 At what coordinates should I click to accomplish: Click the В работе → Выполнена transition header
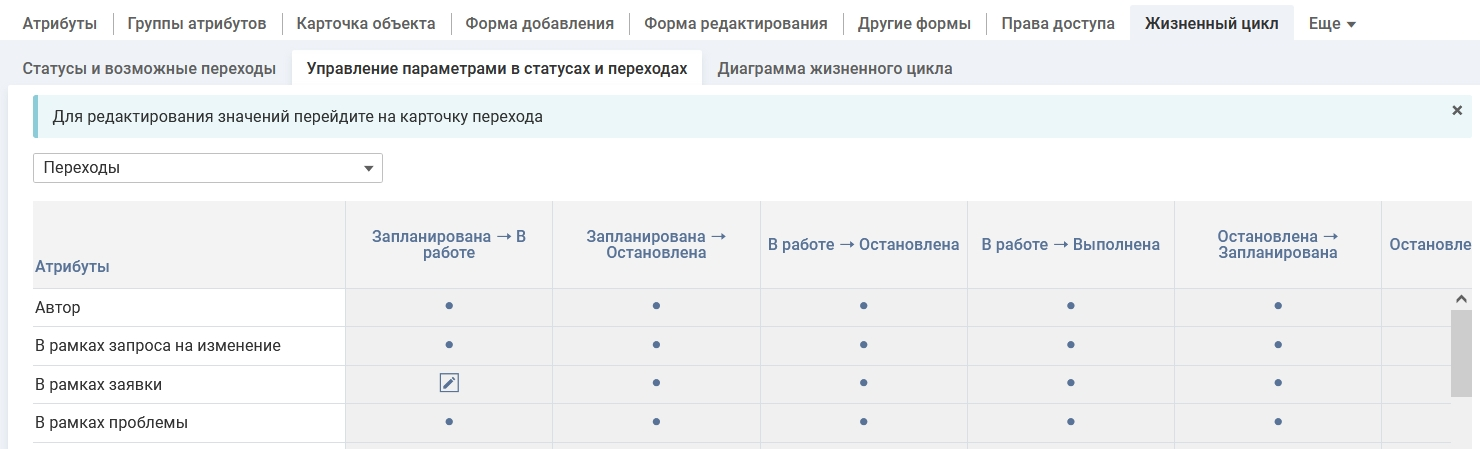pyautogui.click(x=1070, y=245)
